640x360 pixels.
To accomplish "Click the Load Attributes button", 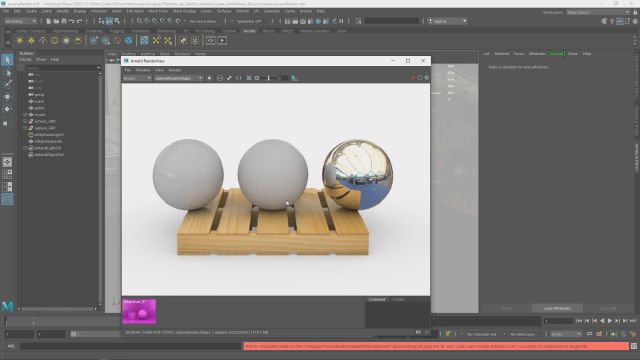I will (557, 309).
